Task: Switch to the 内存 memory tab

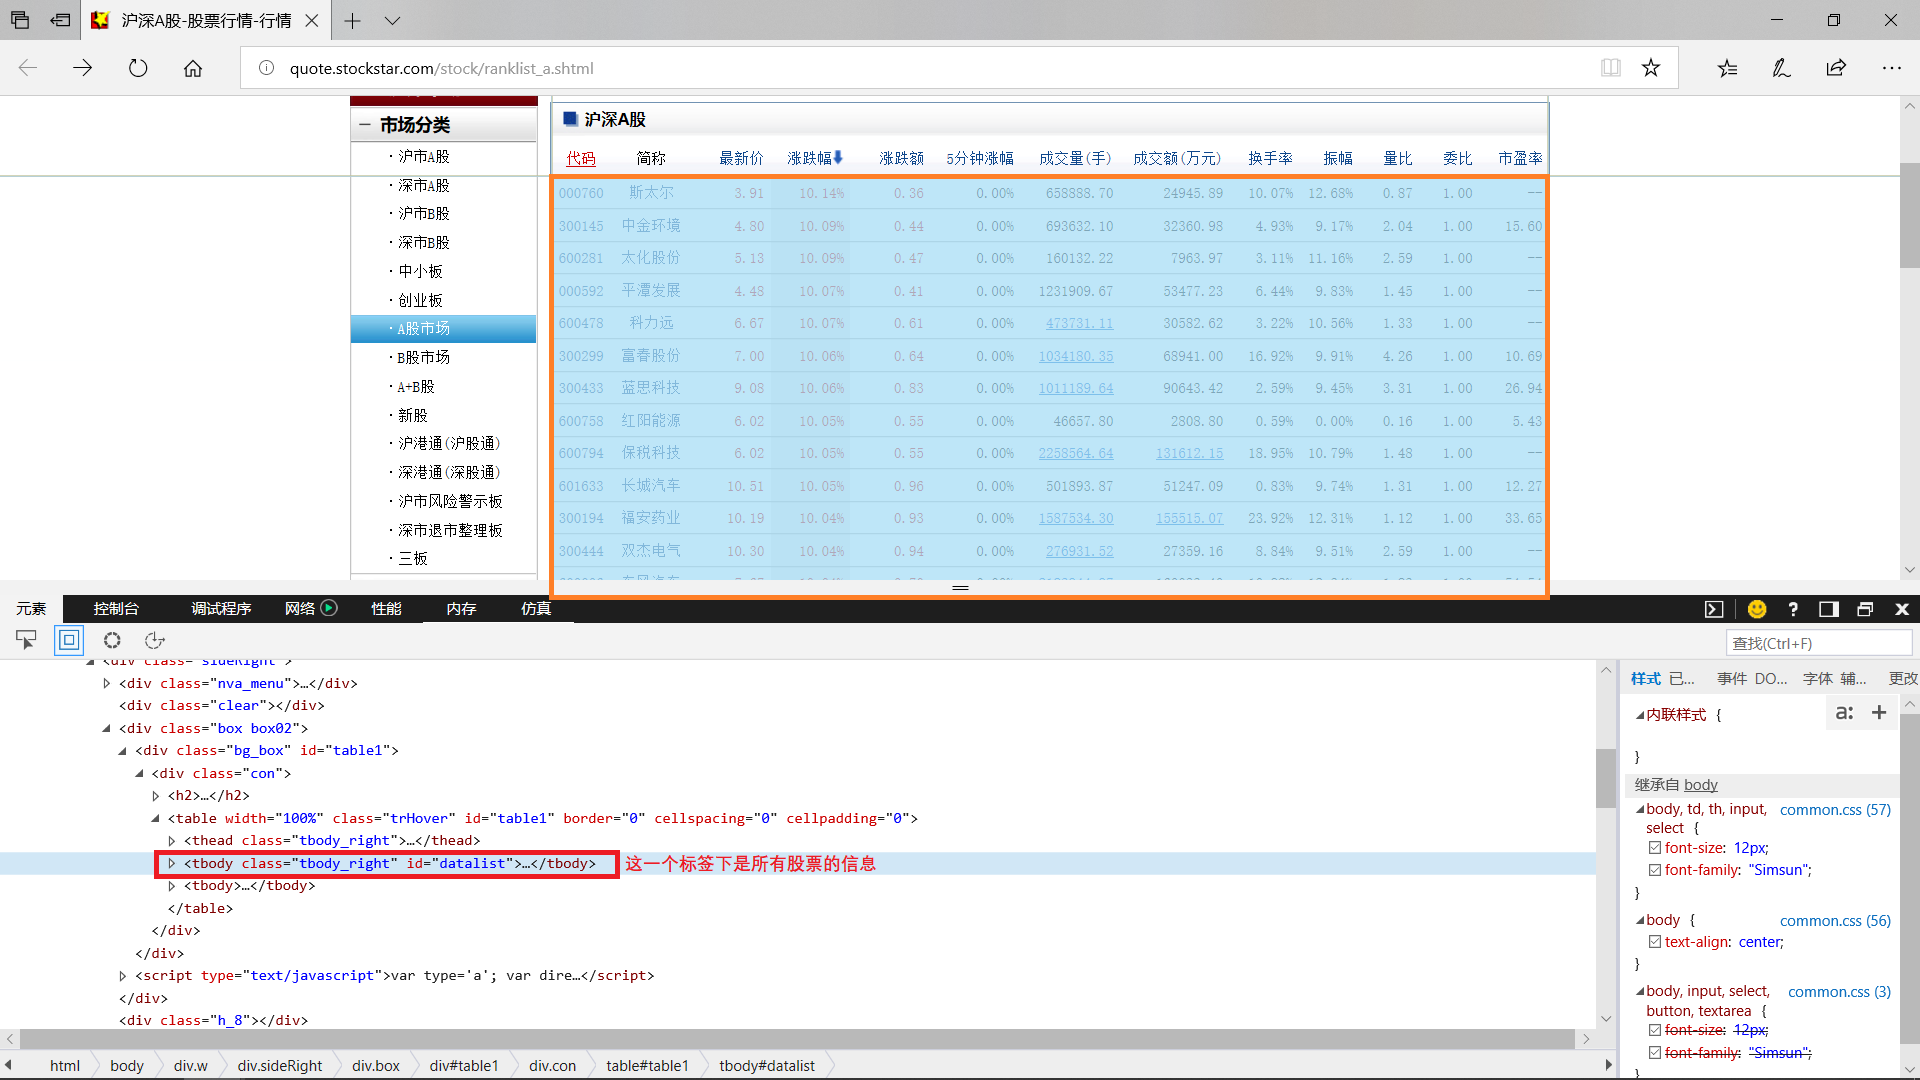Action: 461,608
